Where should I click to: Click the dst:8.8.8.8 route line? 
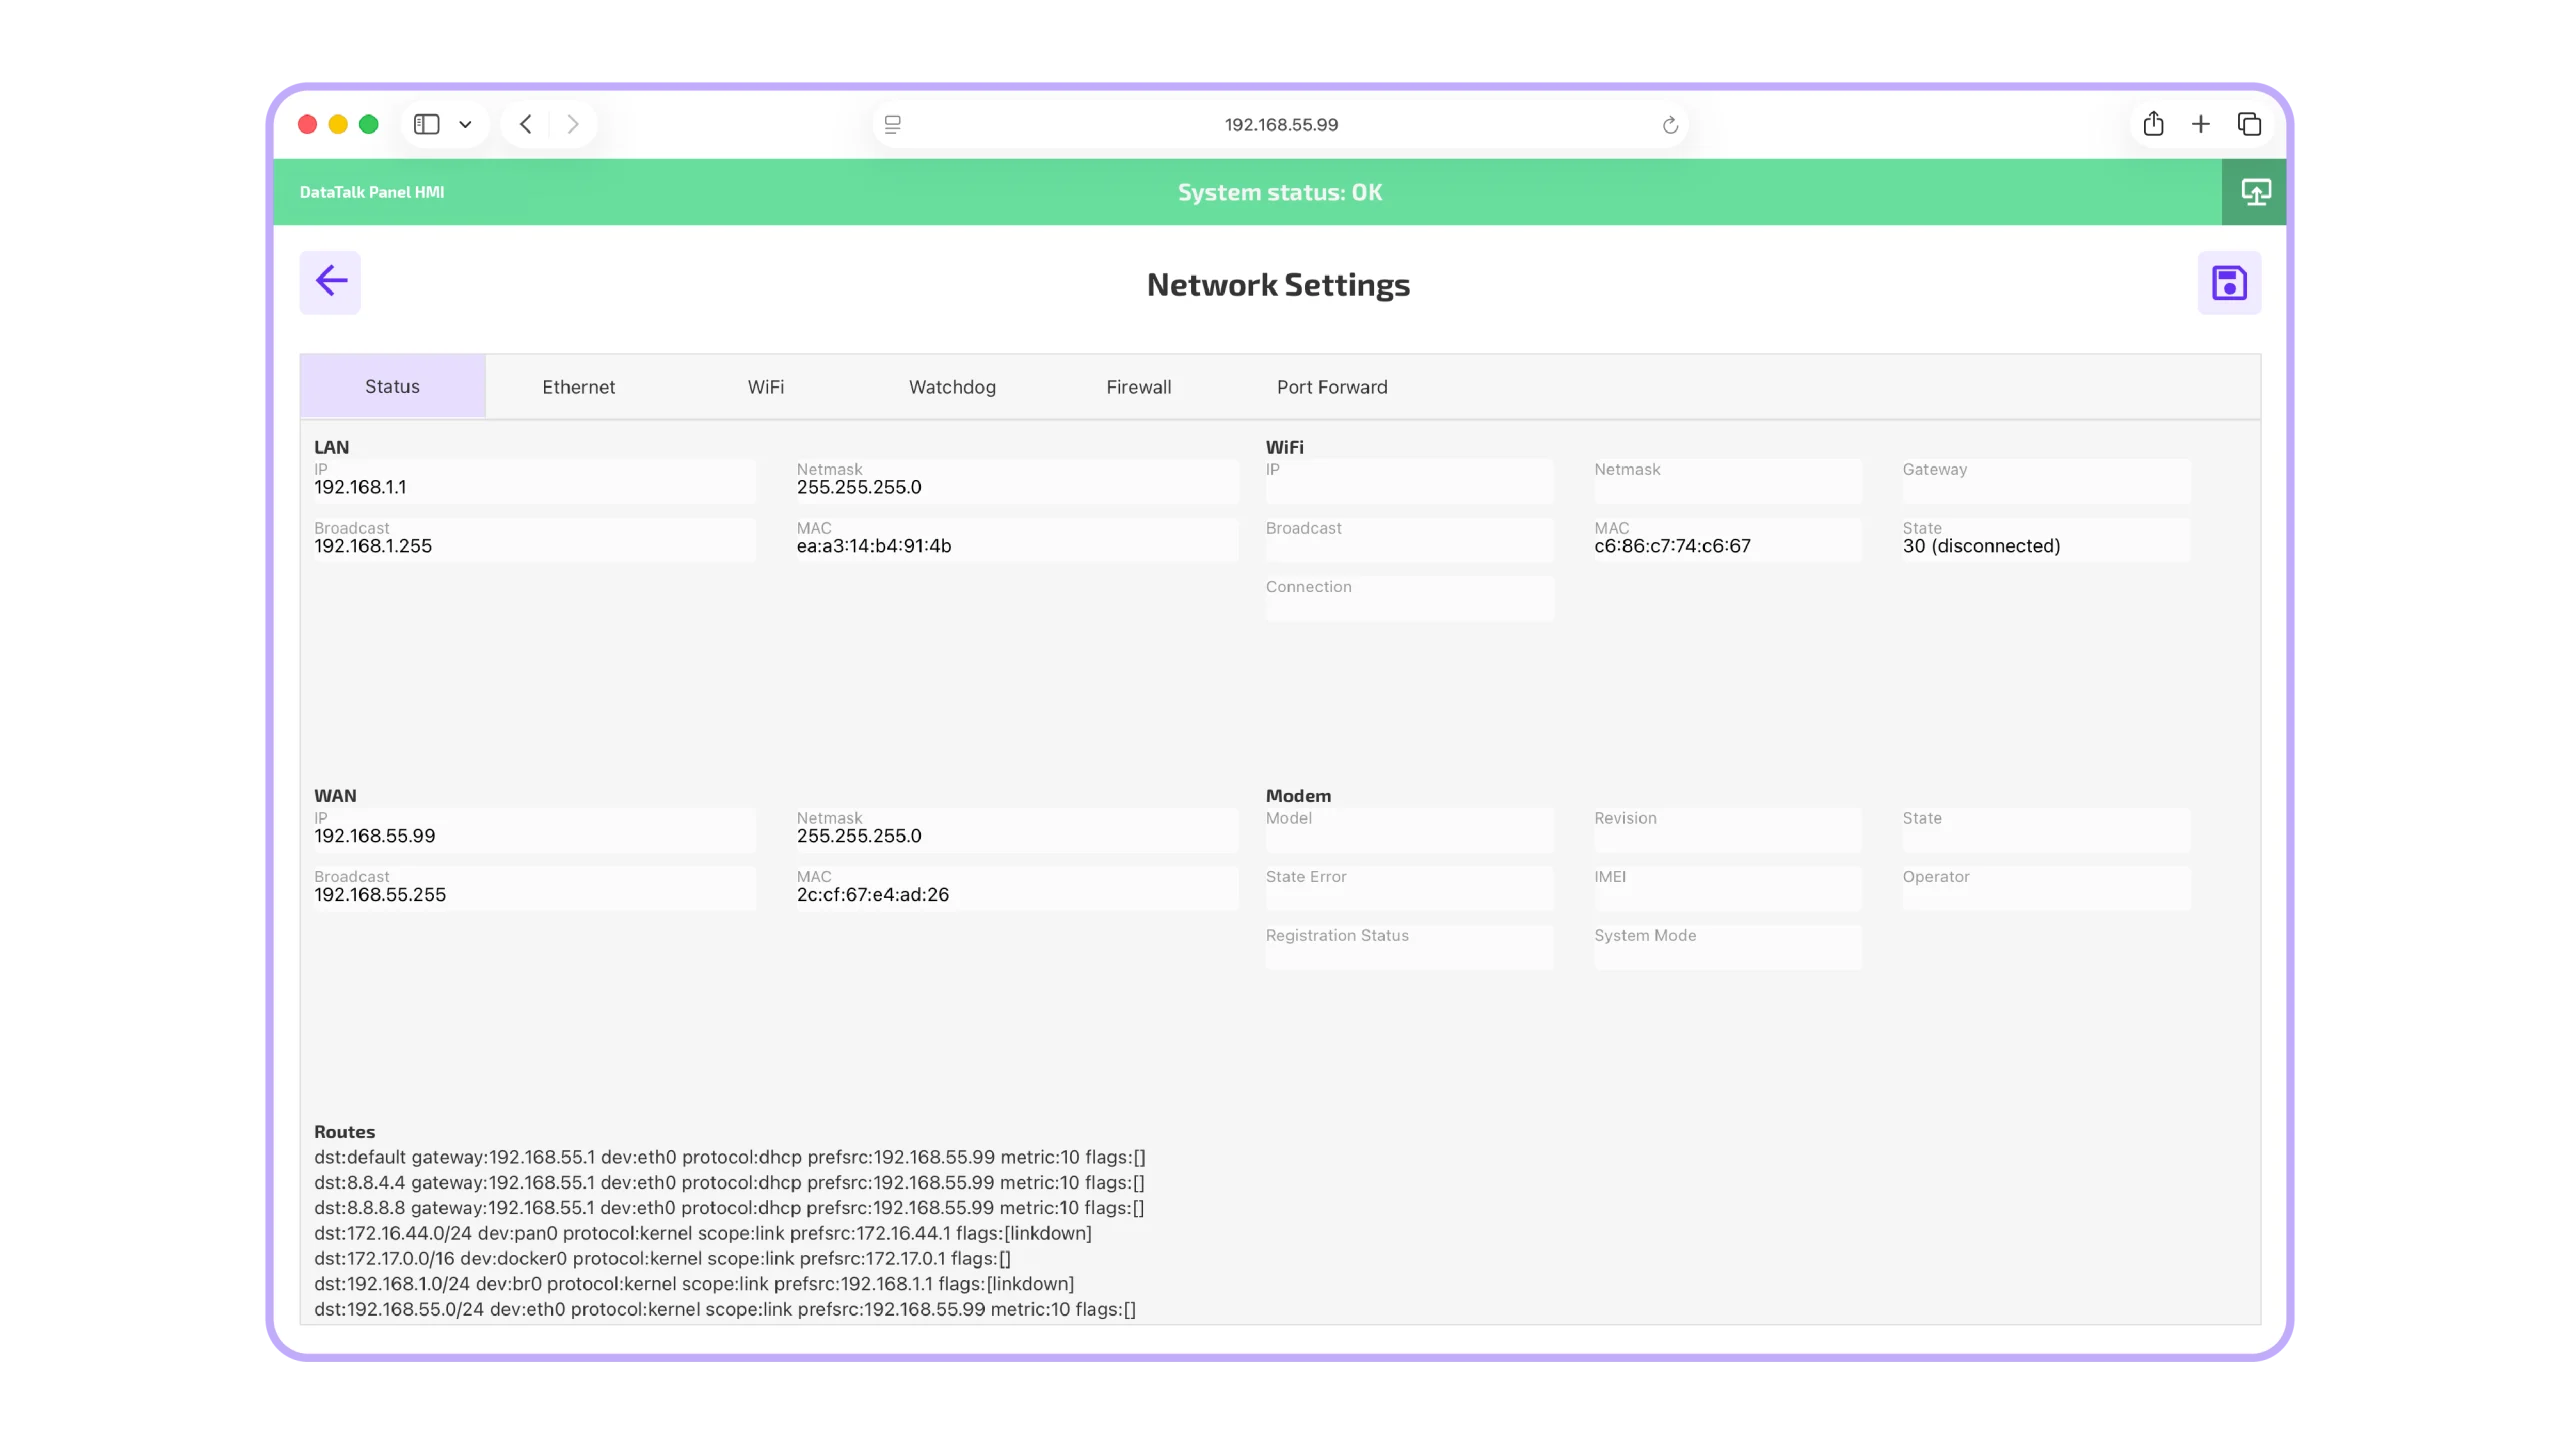[729, 1207]
